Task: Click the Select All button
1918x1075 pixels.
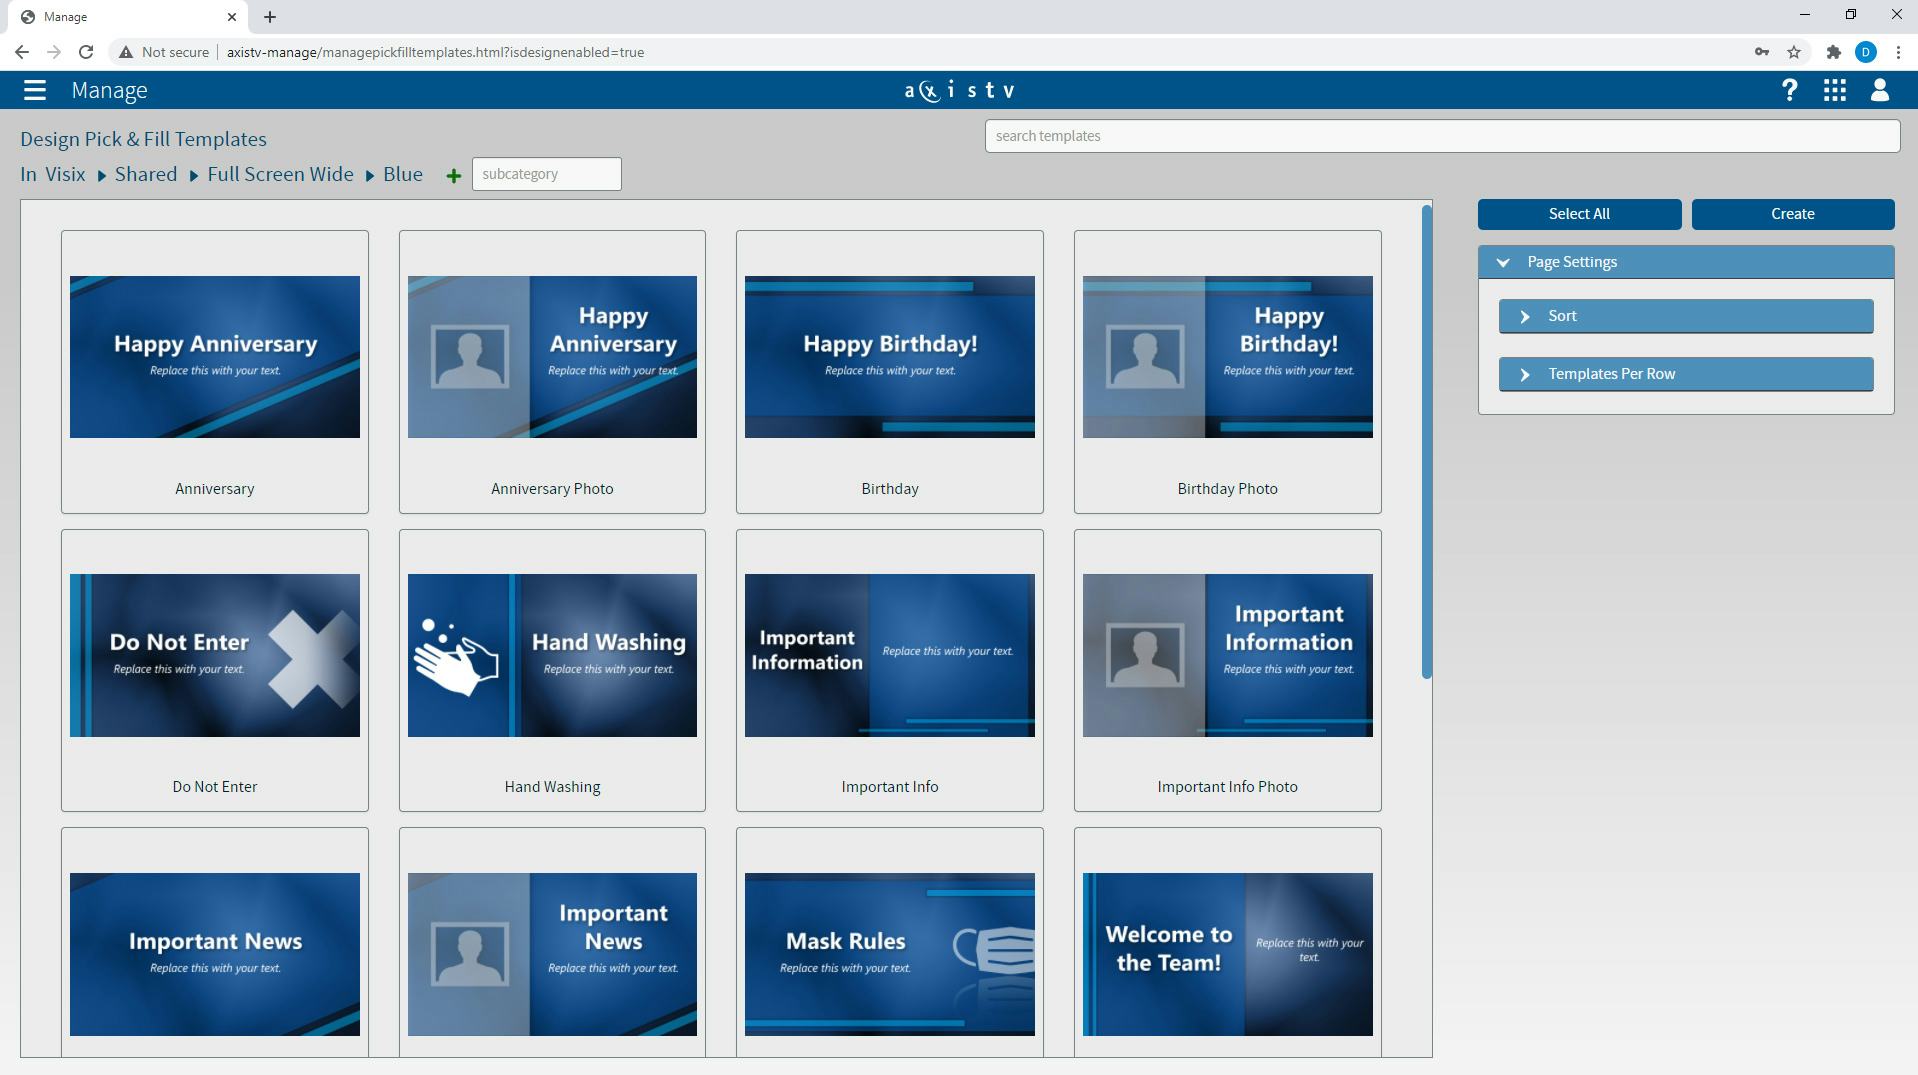Action: click(x=1578, y=213)
